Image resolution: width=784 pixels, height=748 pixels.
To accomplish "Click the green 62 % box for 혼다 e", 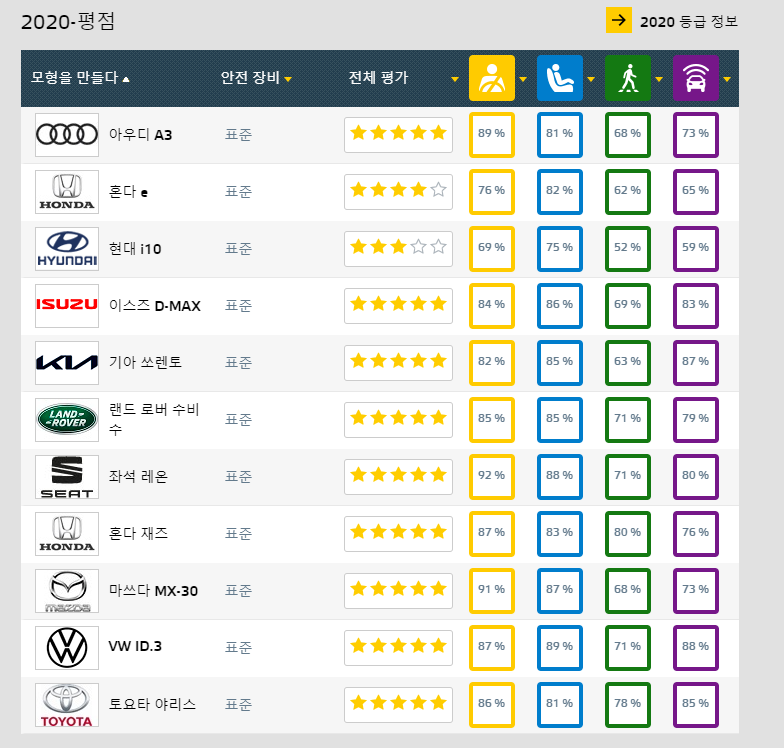I will [x=628, y=192].
